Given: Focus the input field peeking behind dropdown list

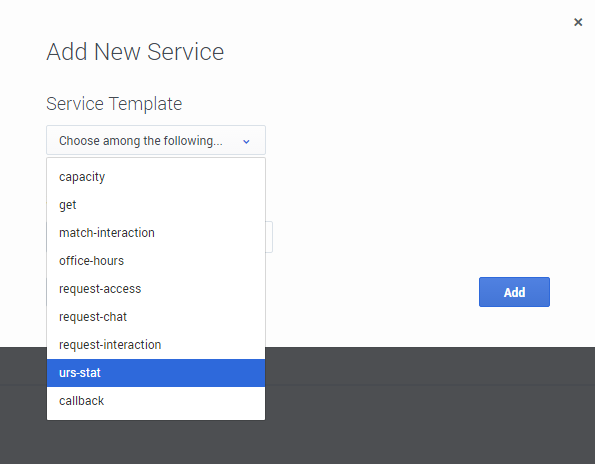Looking at the screenshot, I should pyautogui.click(x=269, y=237).
